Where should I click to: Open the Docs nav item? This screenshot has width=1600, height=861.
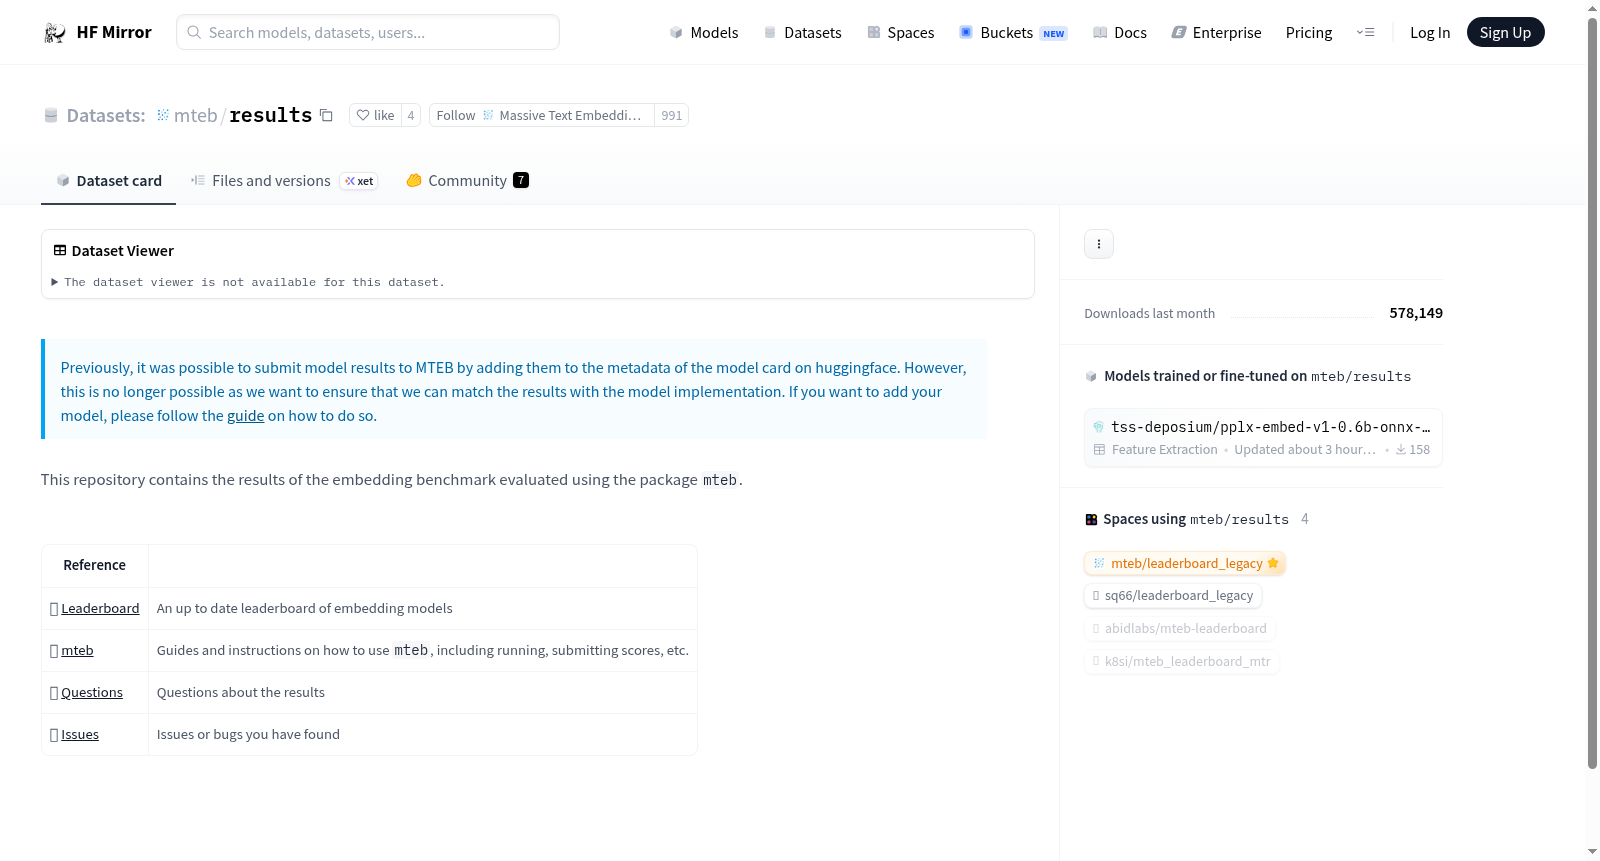click(1119, 32)
